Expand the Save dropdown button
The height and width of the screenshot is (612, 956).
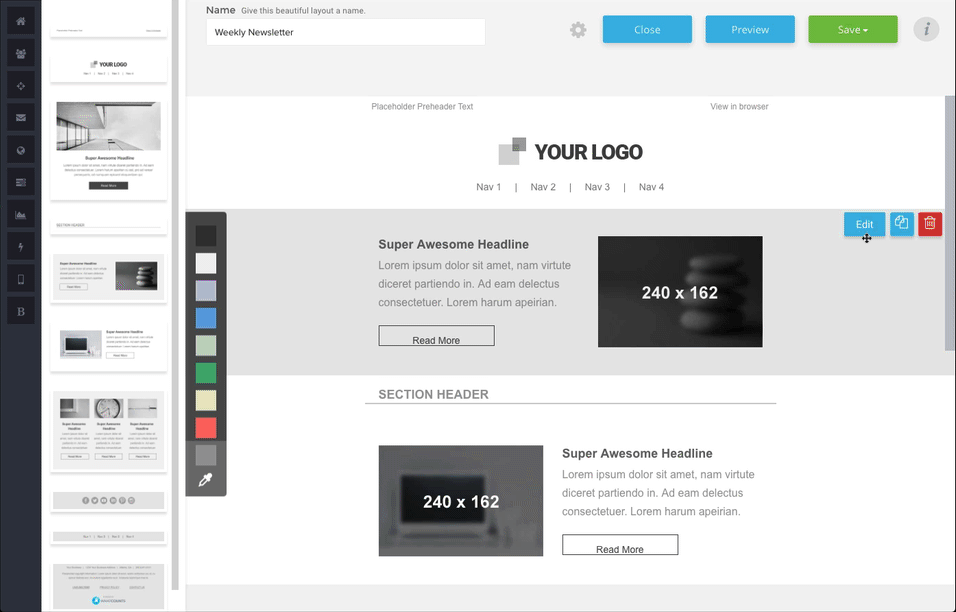coord(852,30)
